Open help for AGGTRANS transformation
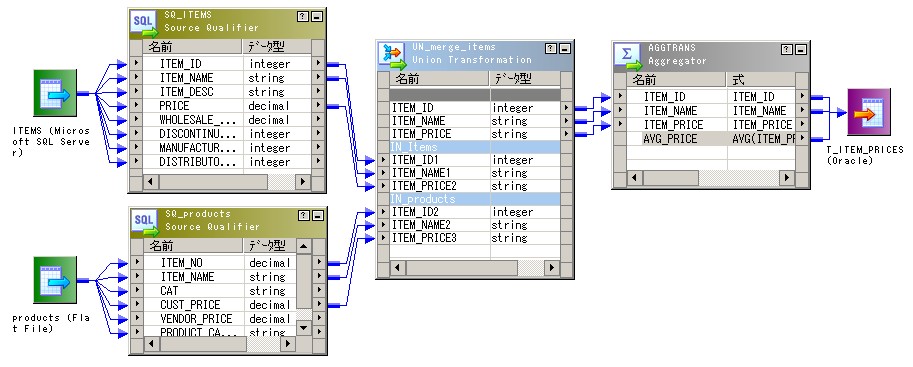The width and height of the screenshot is (913, 367). point(787,50)
